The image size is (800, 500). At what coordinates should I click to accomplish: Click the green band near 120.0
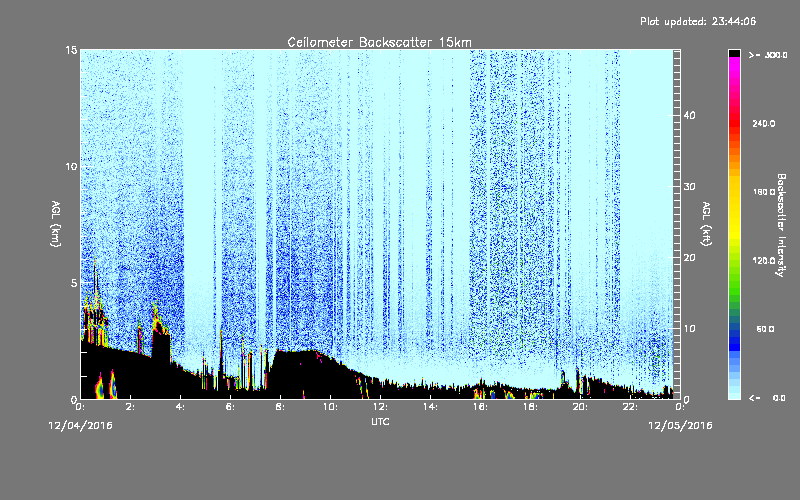pyautogui.click(x=734, y=263)
